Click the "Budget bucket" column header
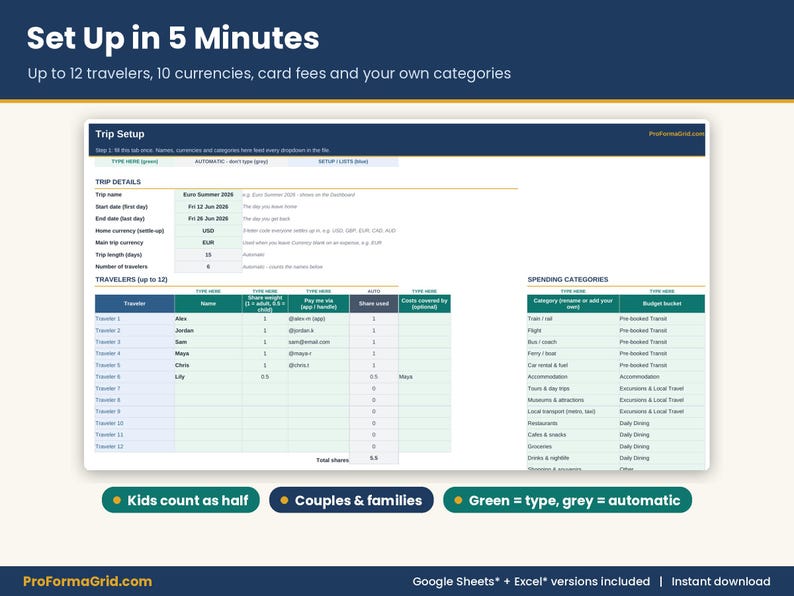Screen dimensions: 794x596 coord(662,304)
